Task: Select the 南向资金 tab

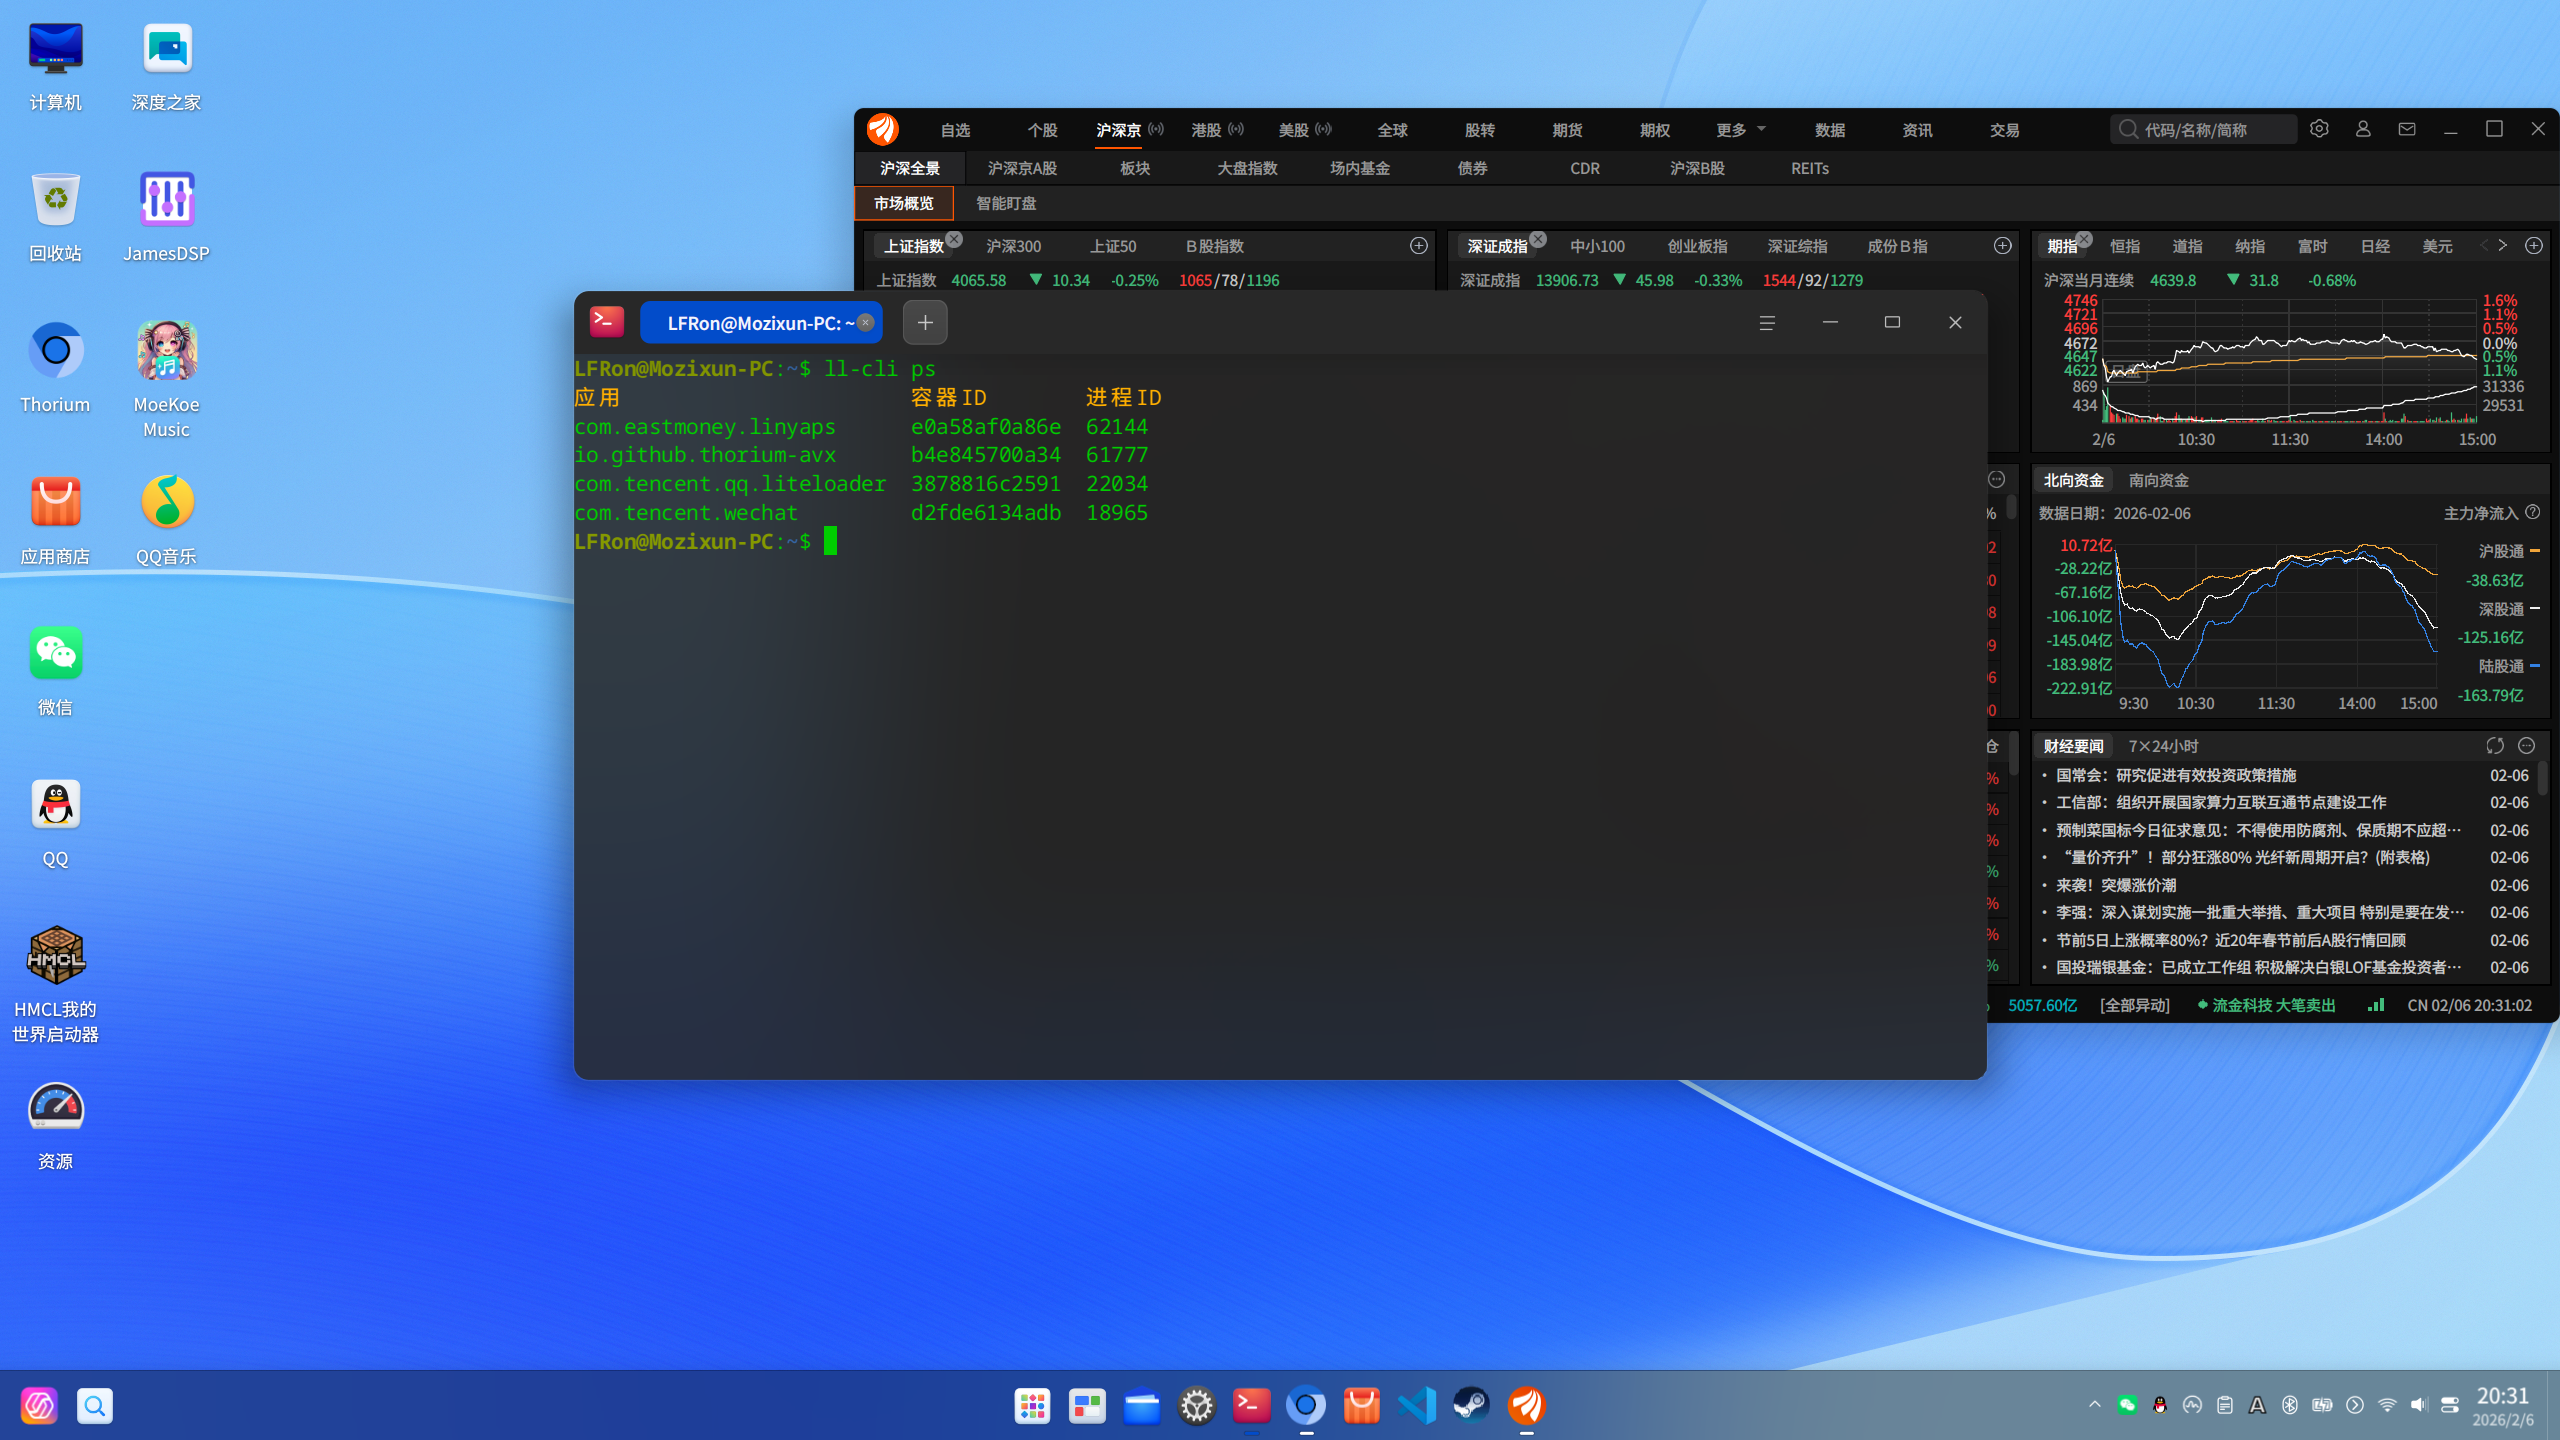Action: (x=2159, y=480)
